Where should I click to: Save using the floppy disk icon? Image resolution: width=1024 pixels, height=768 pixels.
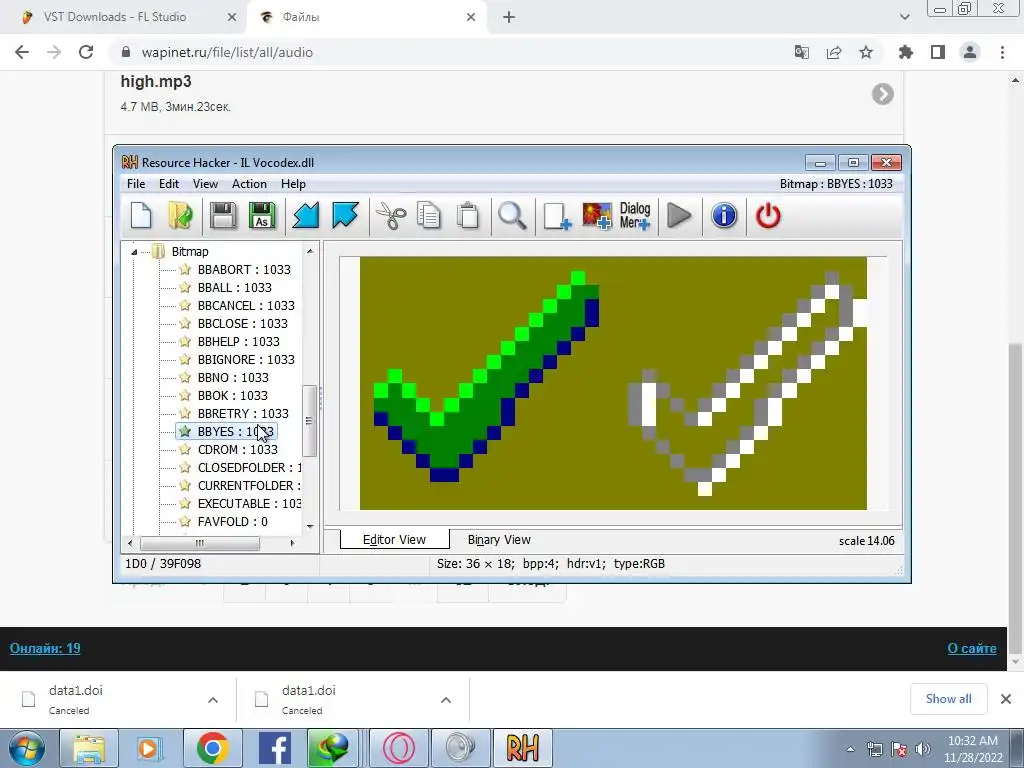coord(223,216)
